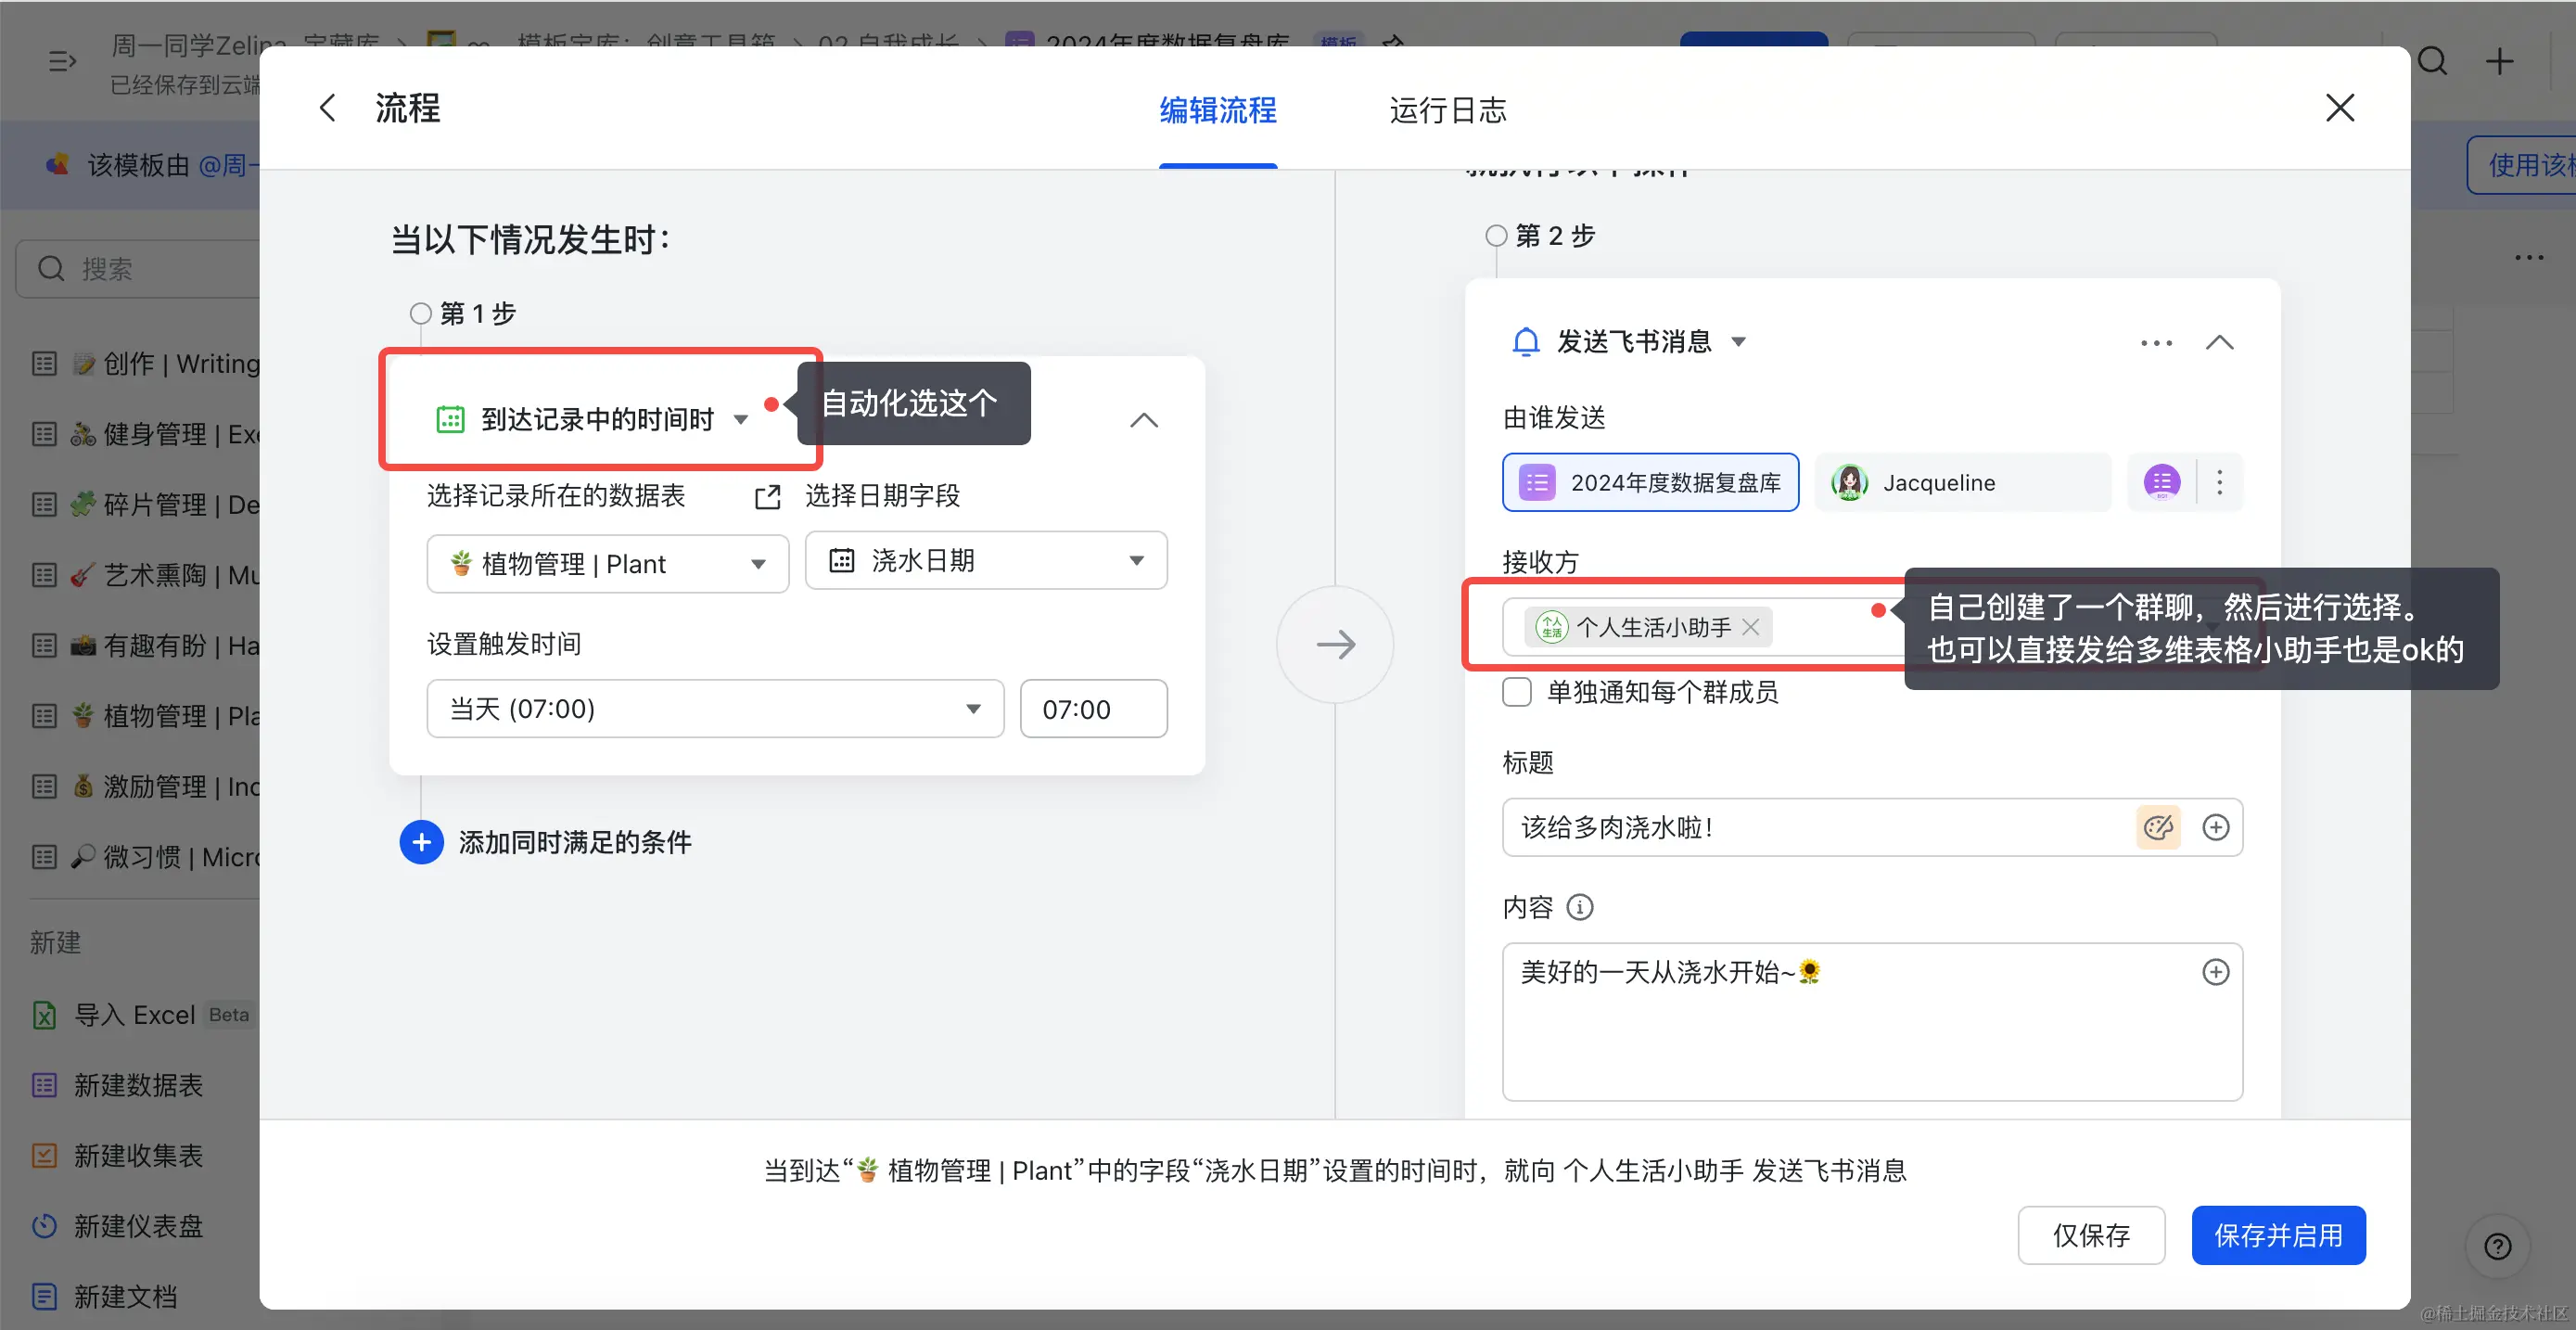Click plus icon inside the 标题 field
Screen dimensions: 2576x1330
[2215, 827]
